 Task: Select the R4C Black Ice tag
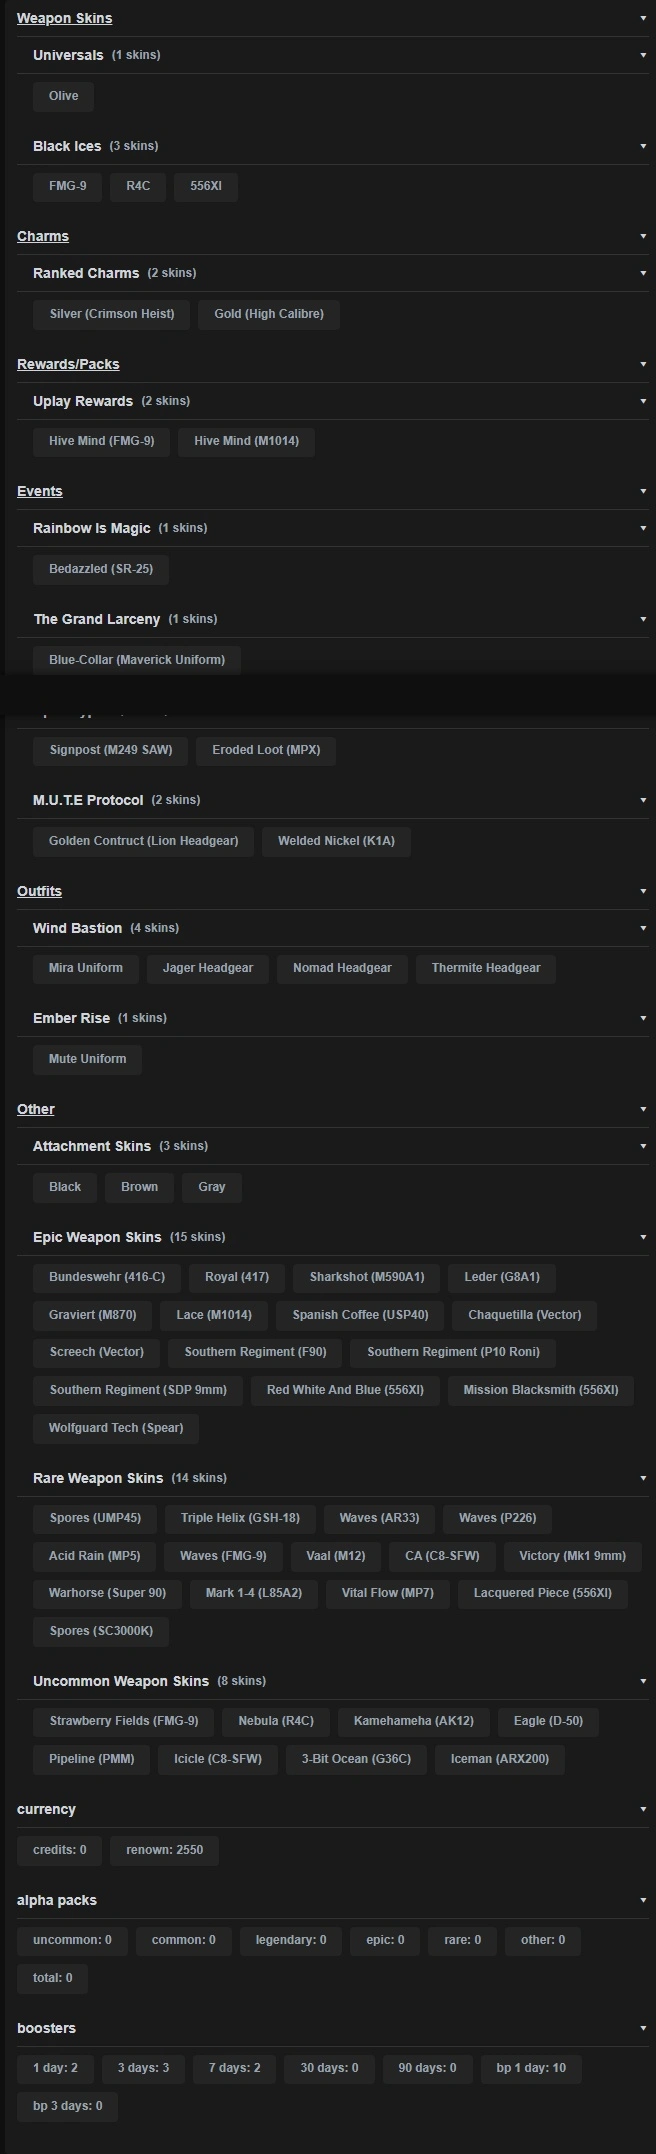coord(138,186)
